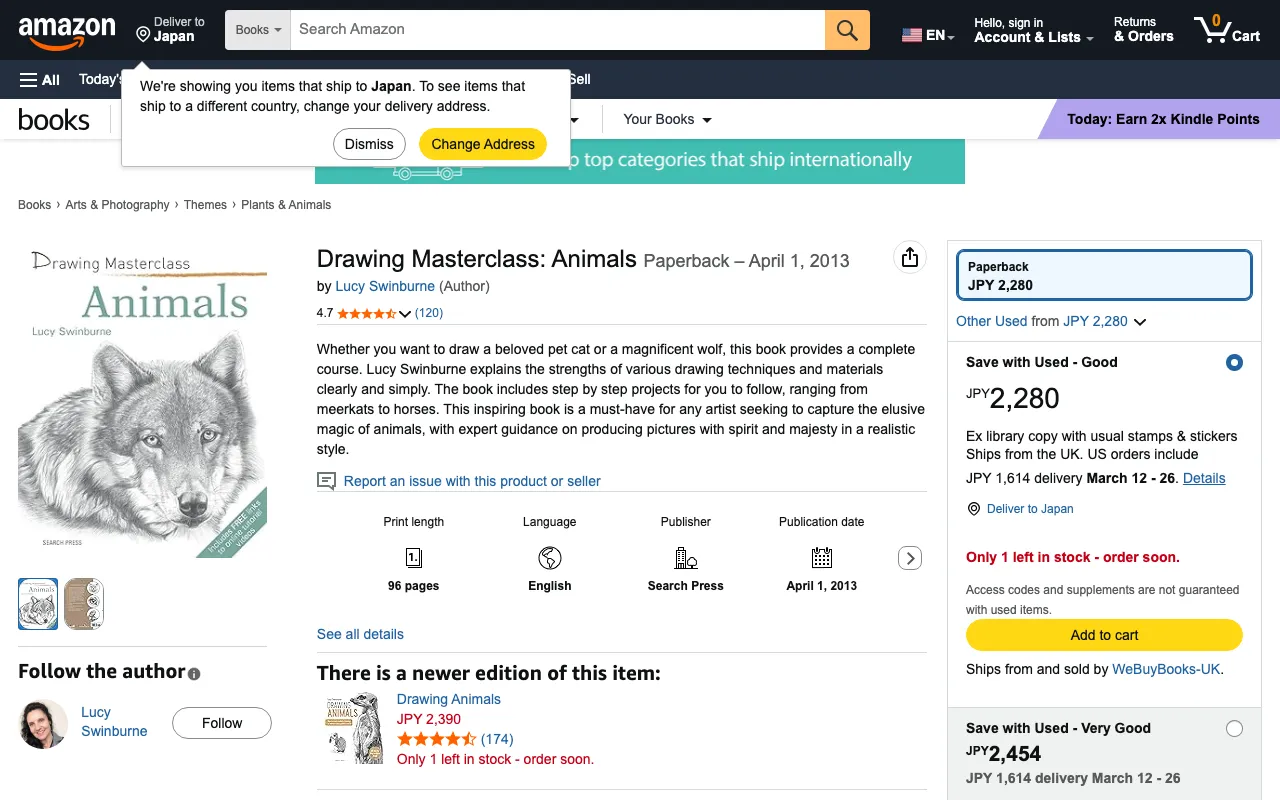Viewport: 1280px width, 800px height.
Task: Click the share icon near the product title
Action: click(x=909, y=257)
